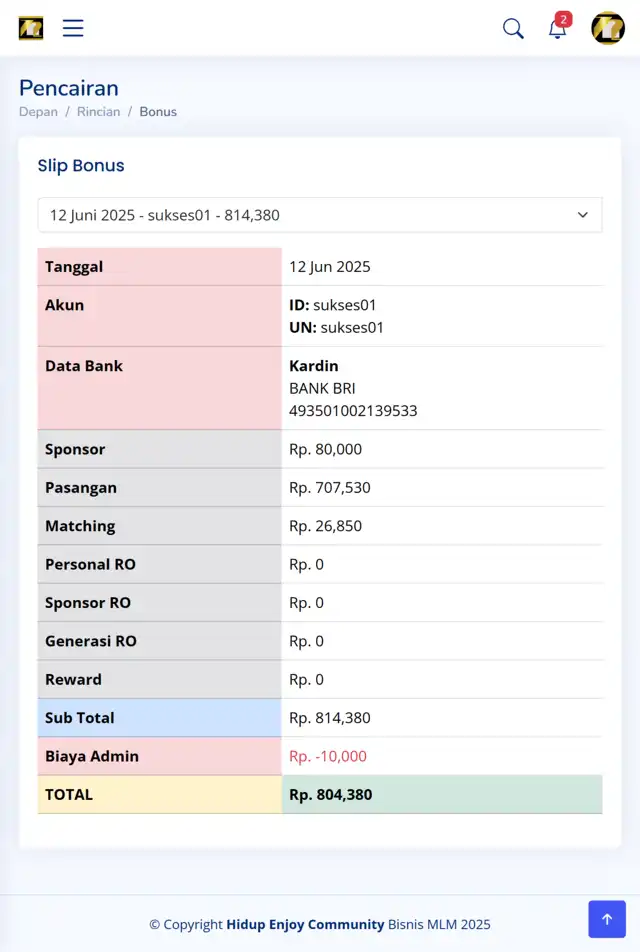Click the site logo in the header
This screenshot has width=640, height=952.
point(31,28)
